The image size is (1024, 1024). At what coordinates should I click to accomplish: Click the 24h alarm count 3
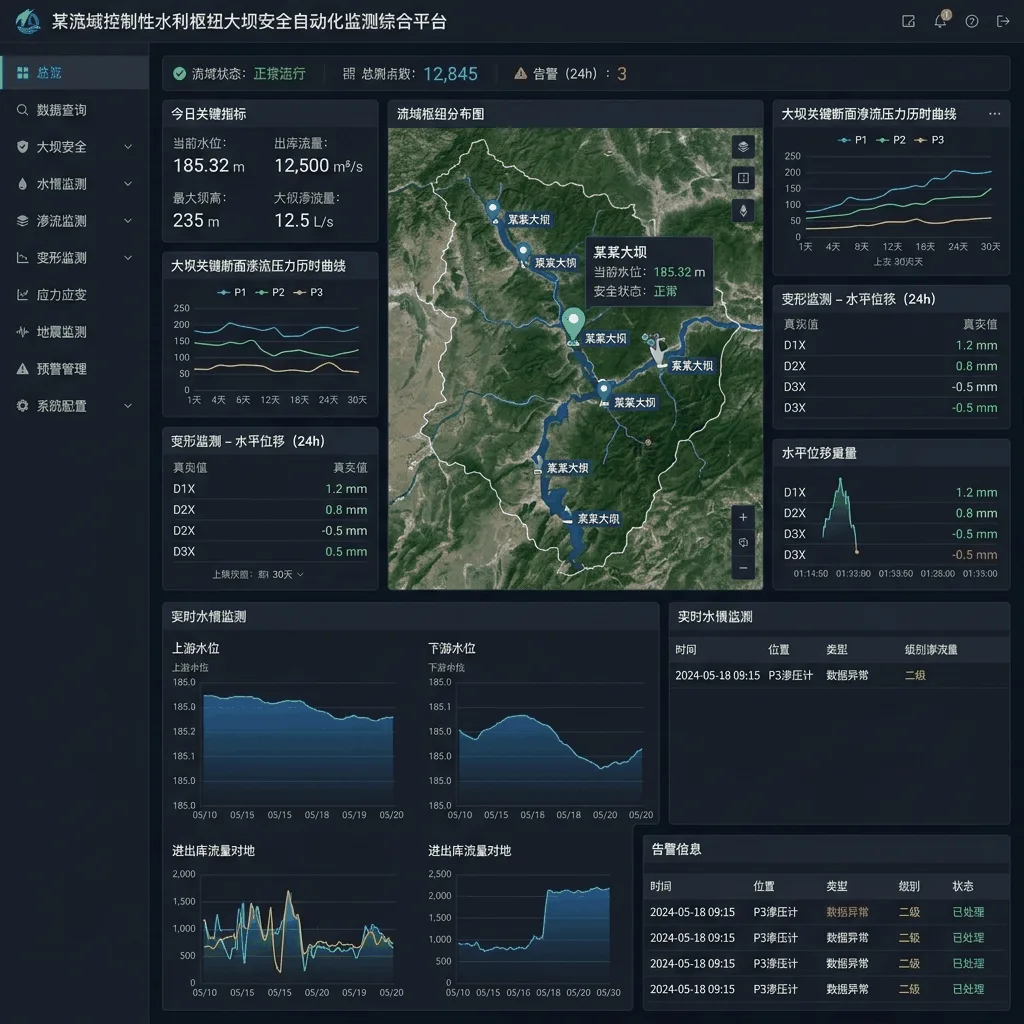[622, 74]
